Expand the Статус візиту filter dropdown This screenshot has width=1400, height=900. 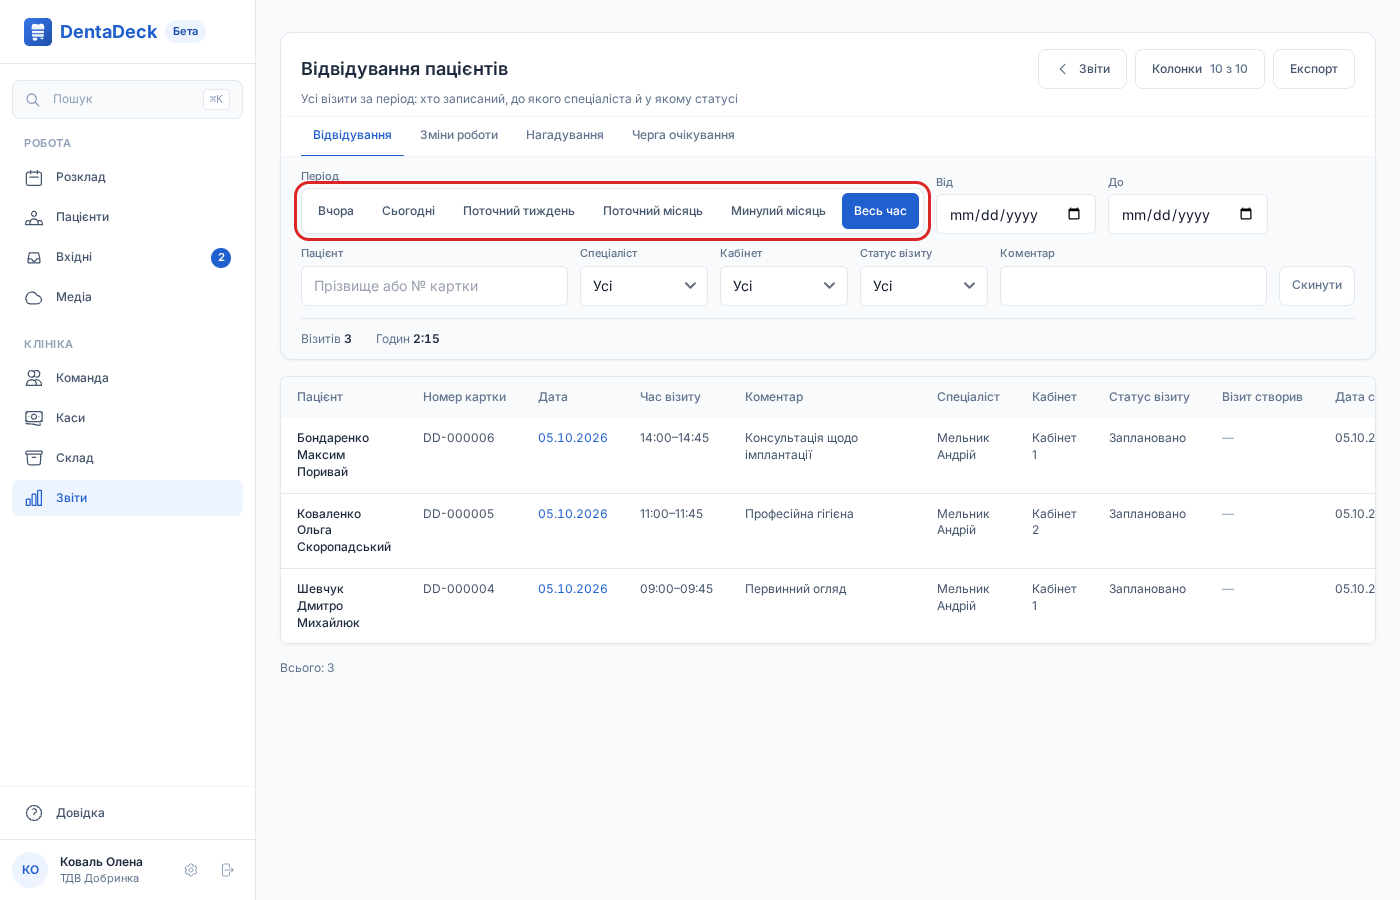(x=924, y=286)
